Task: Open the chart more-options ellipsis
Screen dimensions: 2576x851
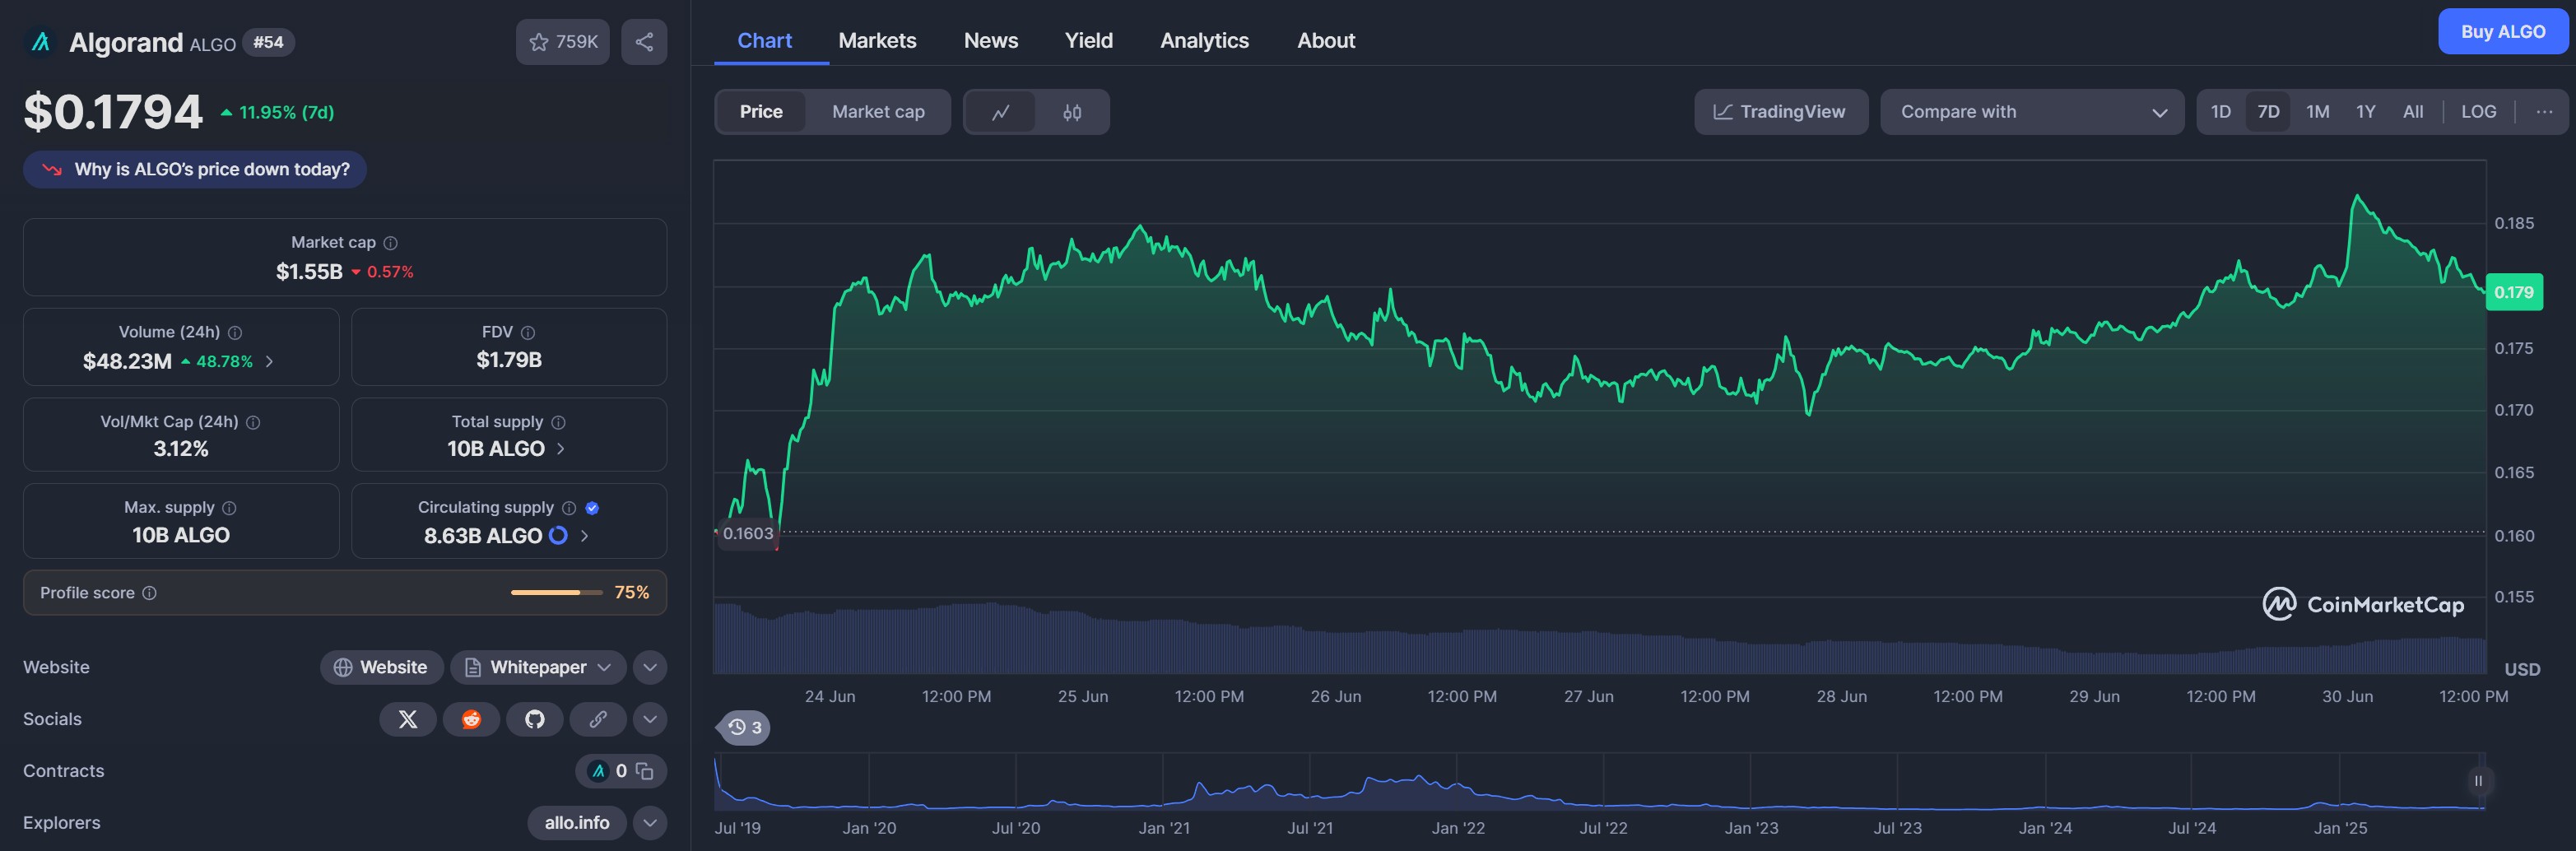Action: (x=2544, y=112)
